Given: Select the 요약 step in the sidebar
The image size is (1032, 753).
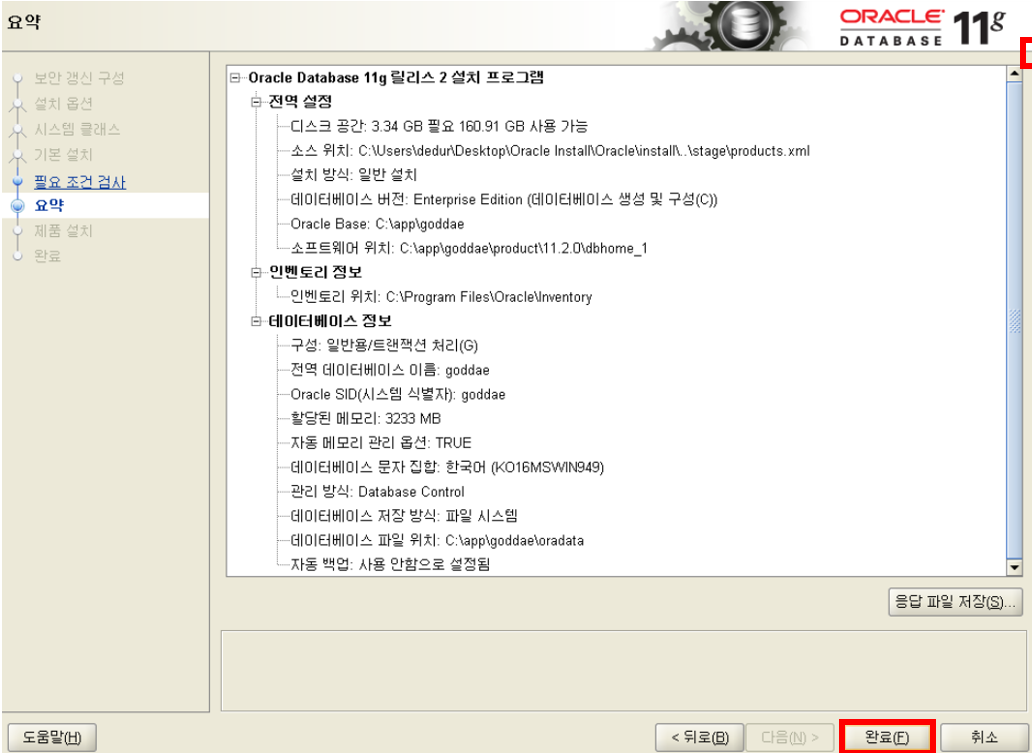Looking at the screenshot, I should click(x=49, y=205).
